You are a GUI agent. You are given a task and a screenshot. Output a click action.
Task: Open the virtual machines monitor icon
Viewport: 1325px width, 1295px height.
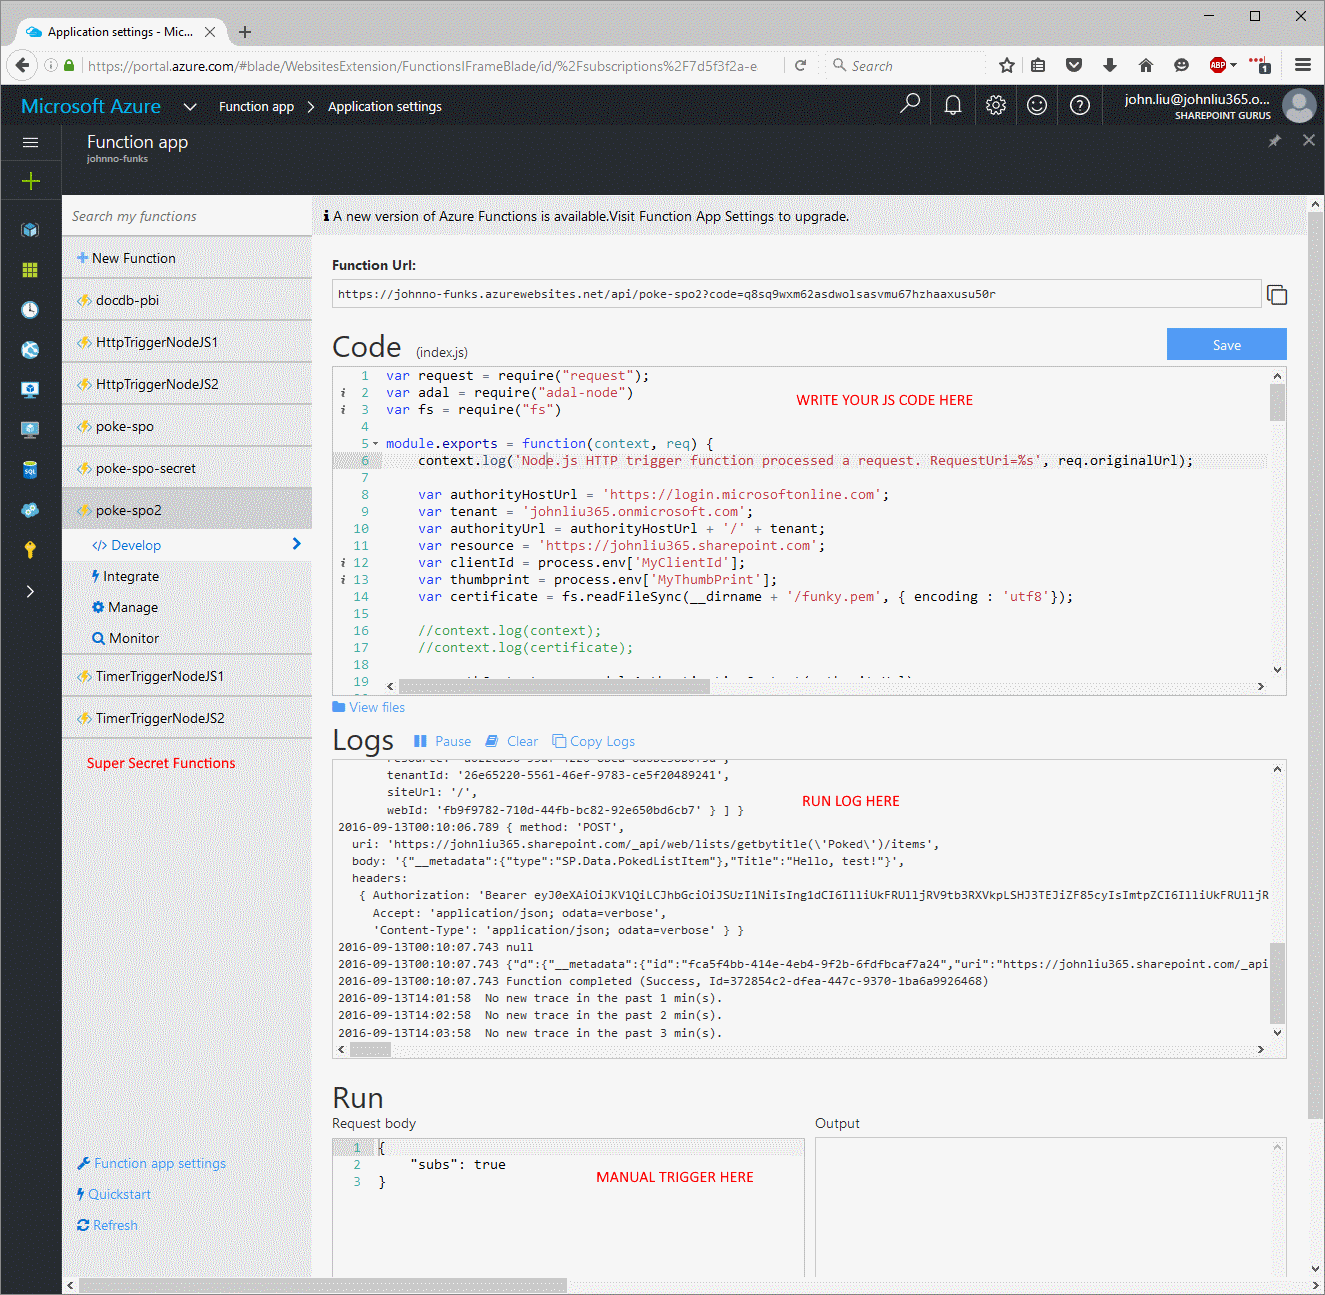(x=30, y=389)
